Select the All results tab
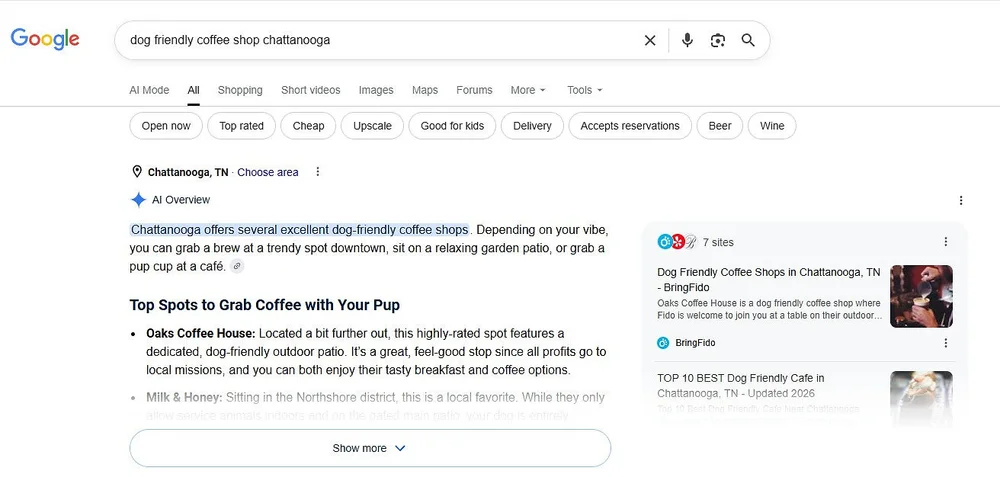This screenshot has height=477, width=1000. tap(193, 90)
